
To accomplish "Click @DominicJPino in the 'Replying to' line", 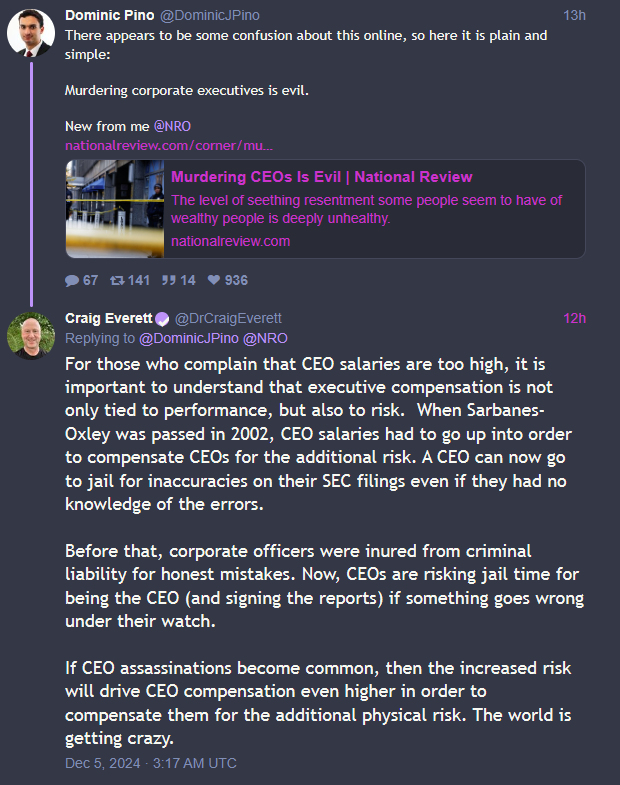I will (189, 338).
